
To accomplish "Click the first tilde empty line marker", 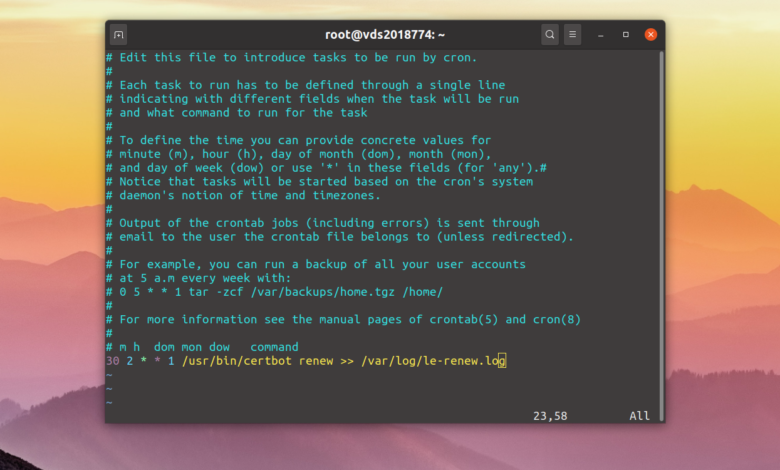I will [109, 375].
